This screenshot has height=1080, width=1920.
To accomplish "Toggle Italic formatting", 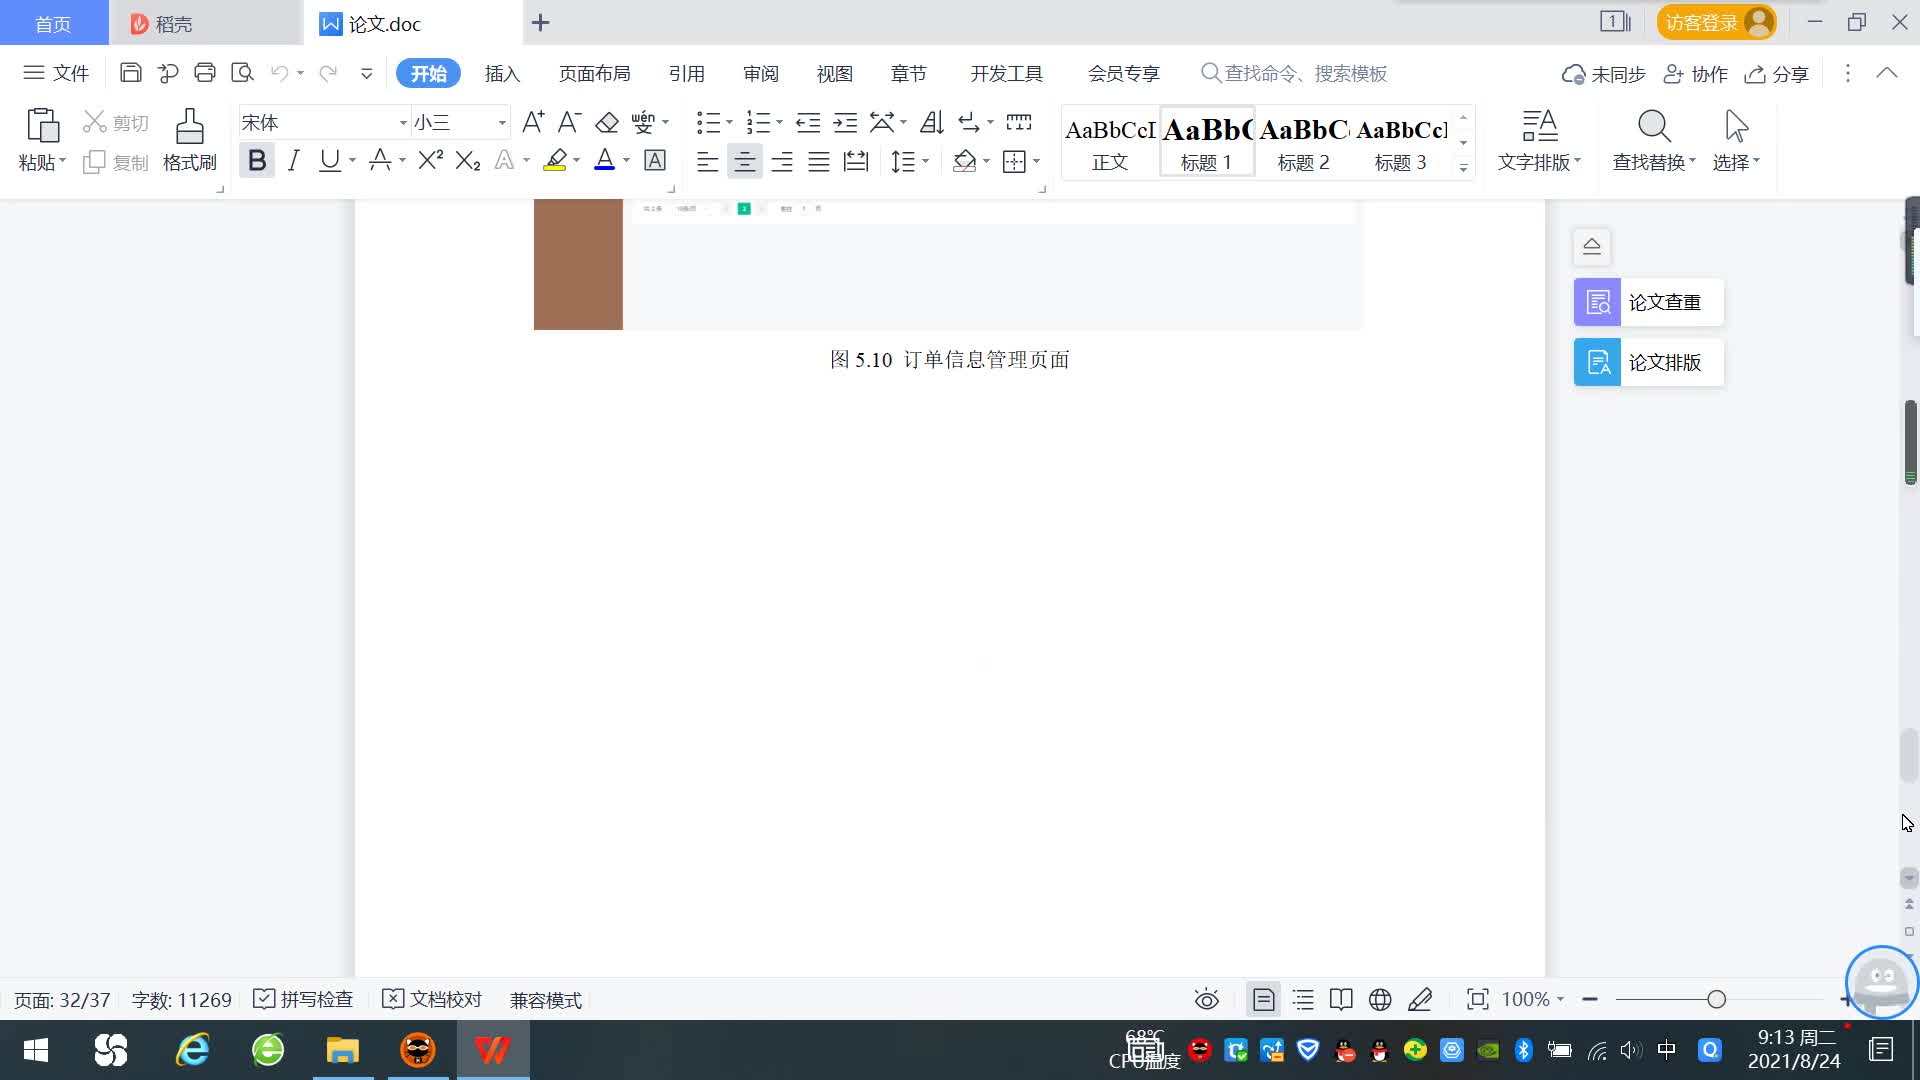I will click(x=293, y=160).
